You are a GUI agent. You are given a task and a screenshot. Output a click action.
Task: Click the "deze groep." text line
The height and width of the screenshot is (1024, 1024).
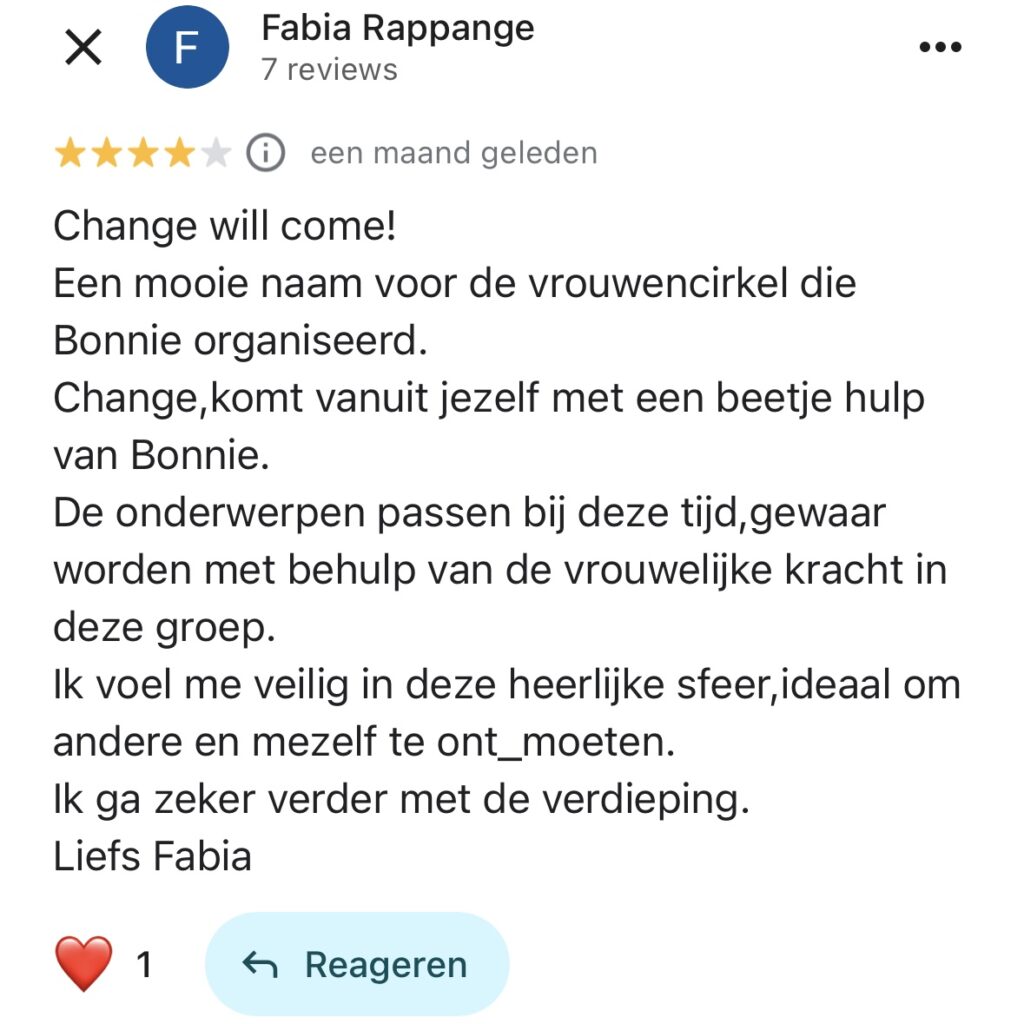pos(163,628)
